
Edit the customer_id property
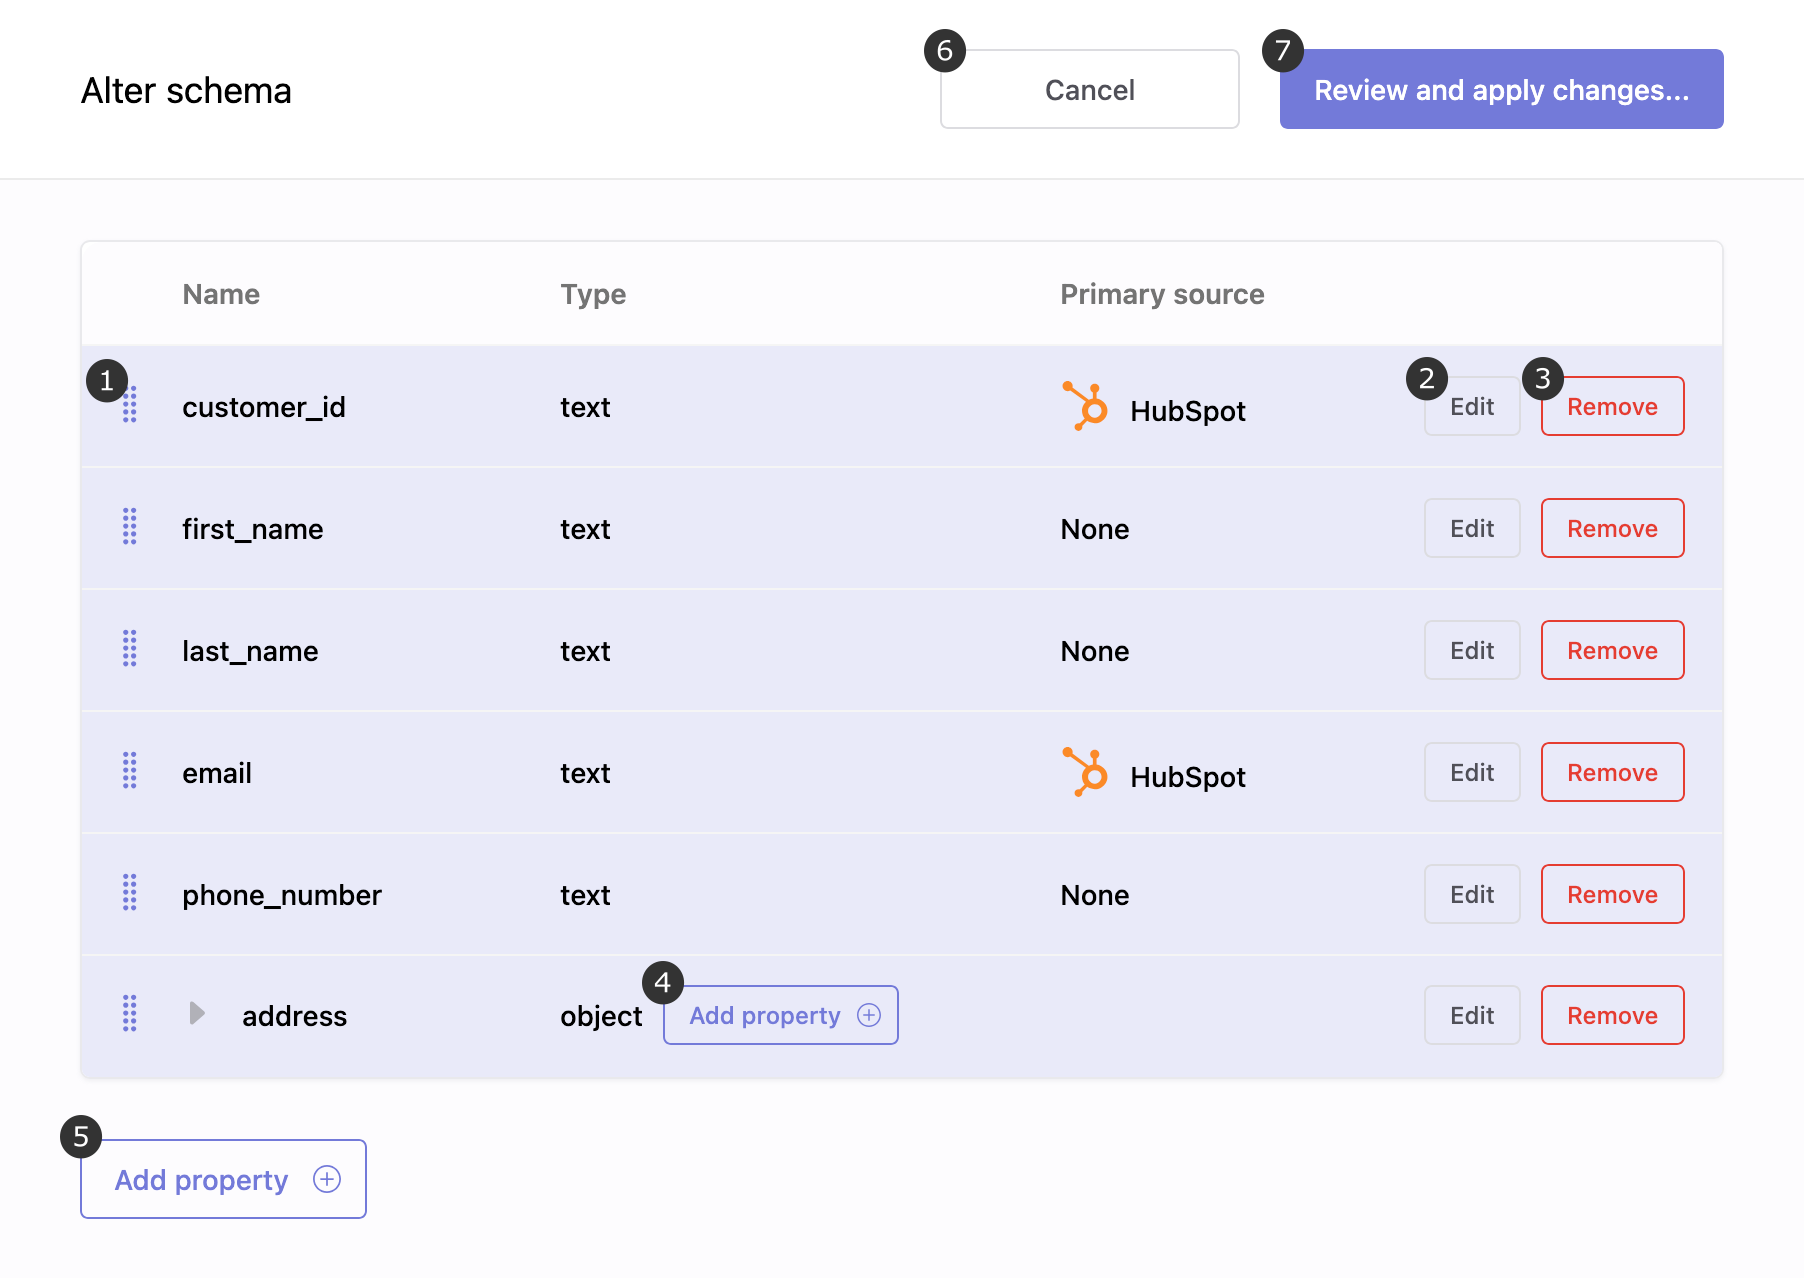tap(1471, 407)
